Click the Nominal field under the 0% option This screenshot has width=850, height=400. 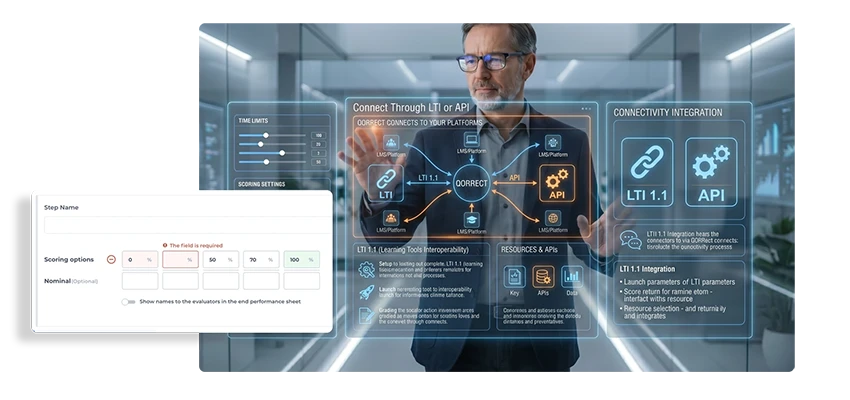pyautogui.click(x=140, y=281)
